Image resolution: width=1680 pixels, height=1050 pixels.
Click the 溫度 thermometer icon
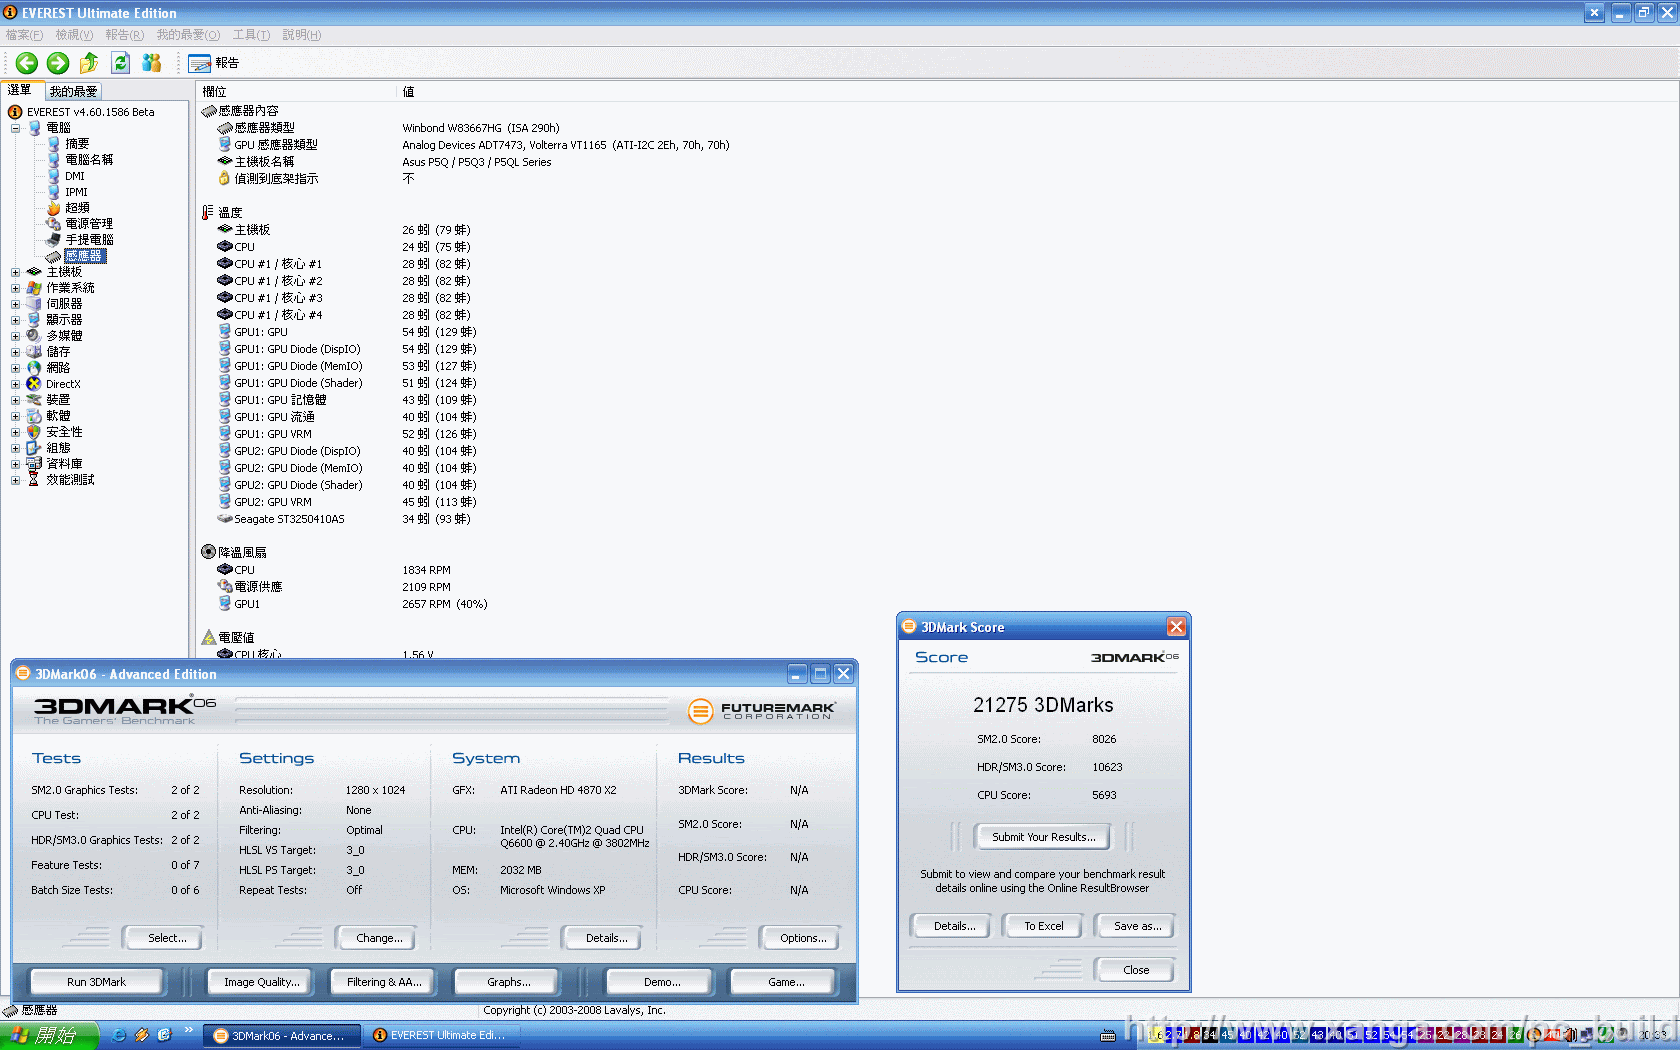tap(208, 213)
